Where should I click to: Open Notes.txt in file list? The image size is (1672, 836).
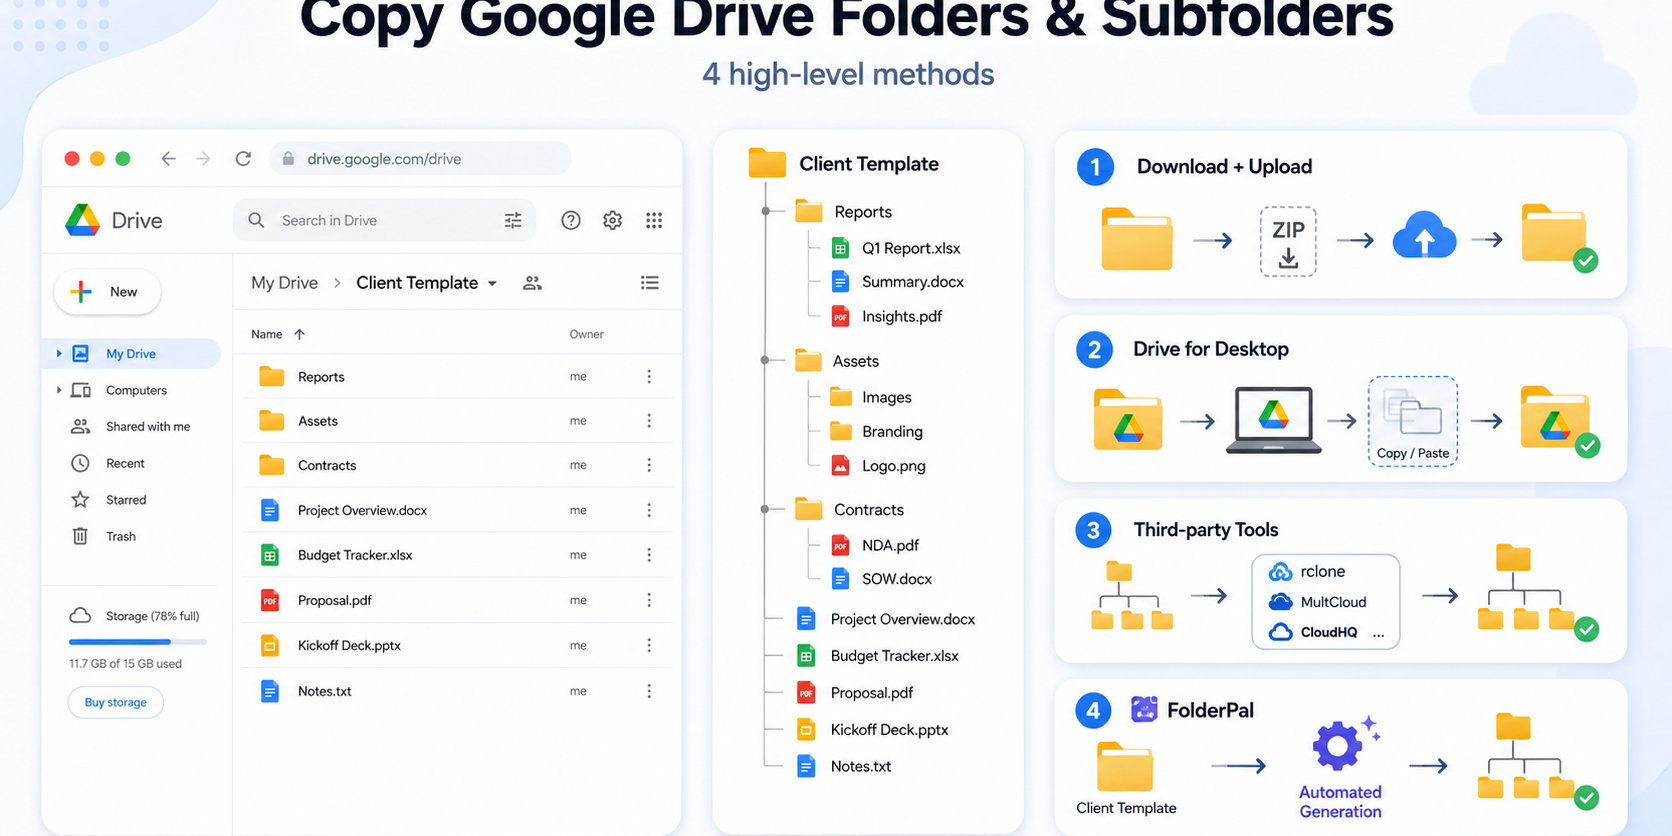click(457, 691)
